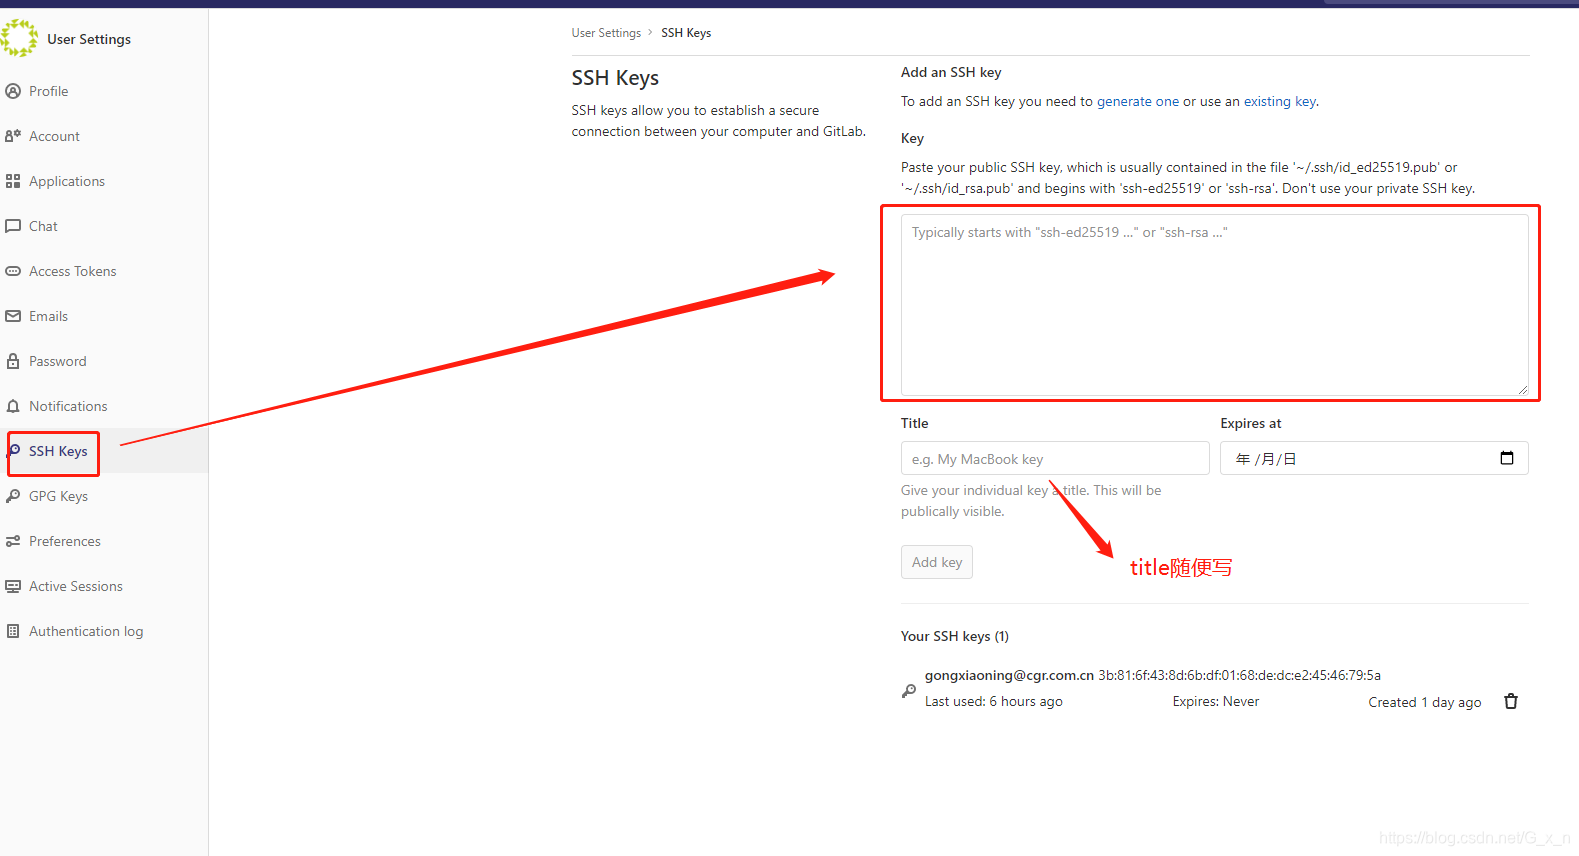Open the Password settings page
Viewport: 1579px width, 856px height.
[58, 361]
